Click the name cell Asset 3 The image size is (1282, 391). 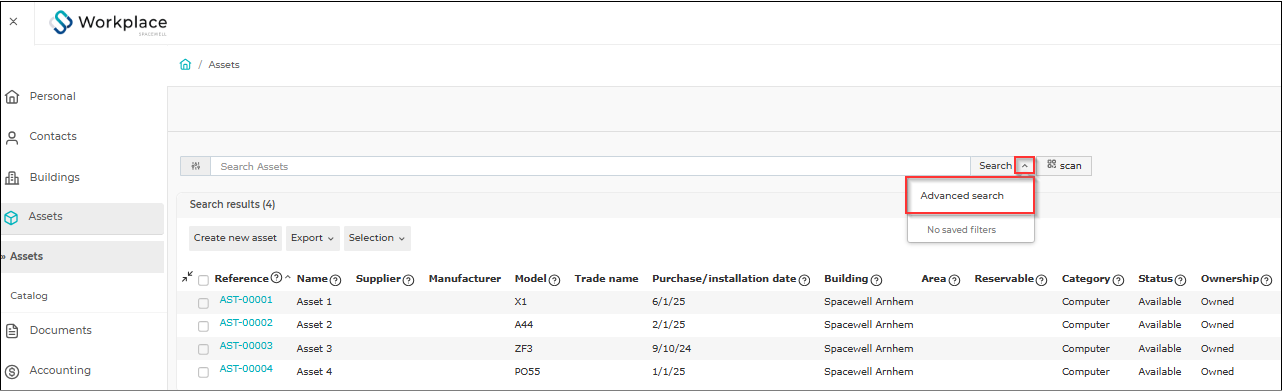coord(314,349)
